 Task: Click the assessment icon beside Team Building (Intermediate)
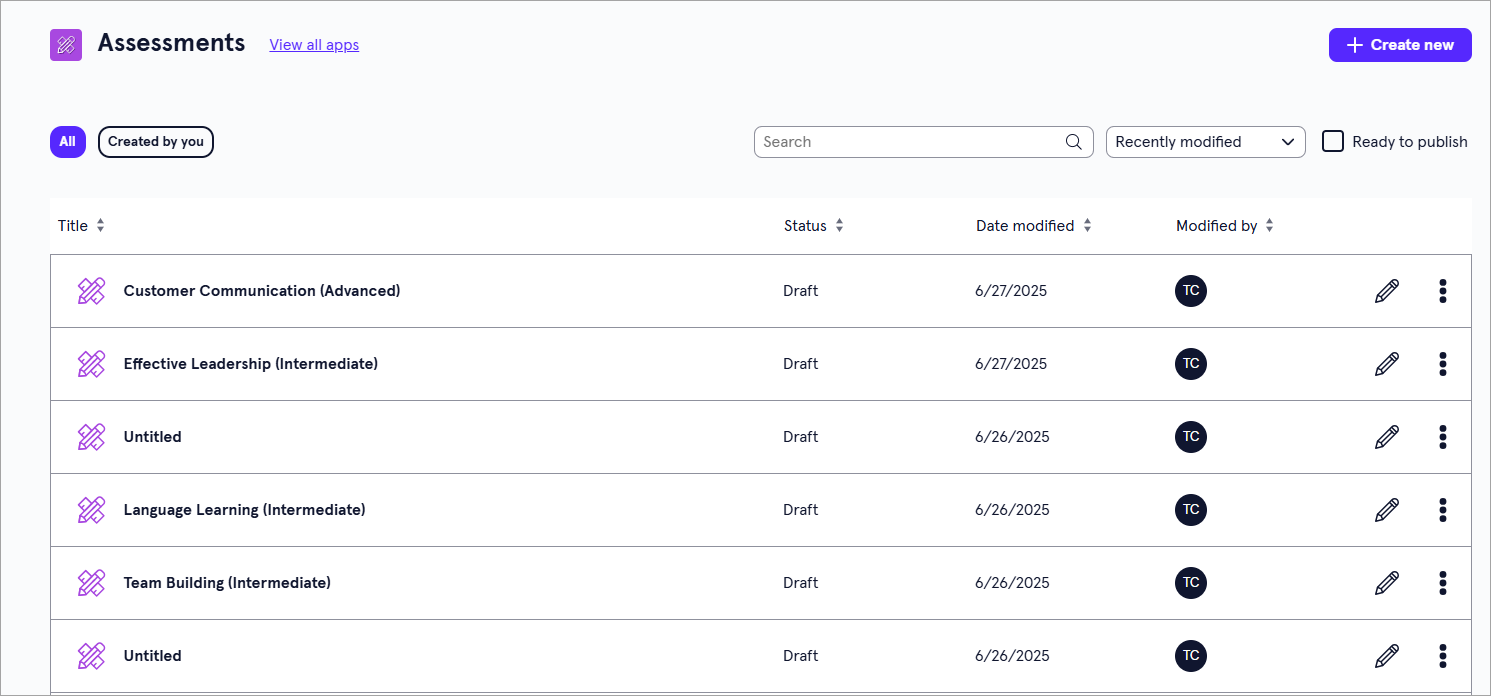tap(91, 583)
